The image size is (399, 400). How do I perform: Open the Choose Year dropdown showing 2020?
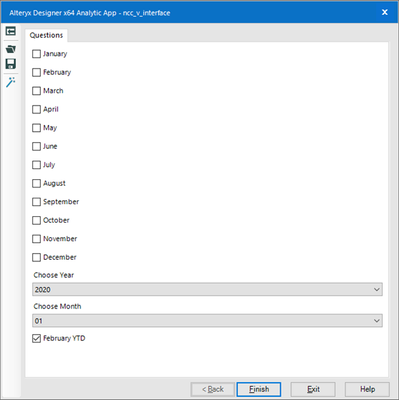click(x=207, y=289)
